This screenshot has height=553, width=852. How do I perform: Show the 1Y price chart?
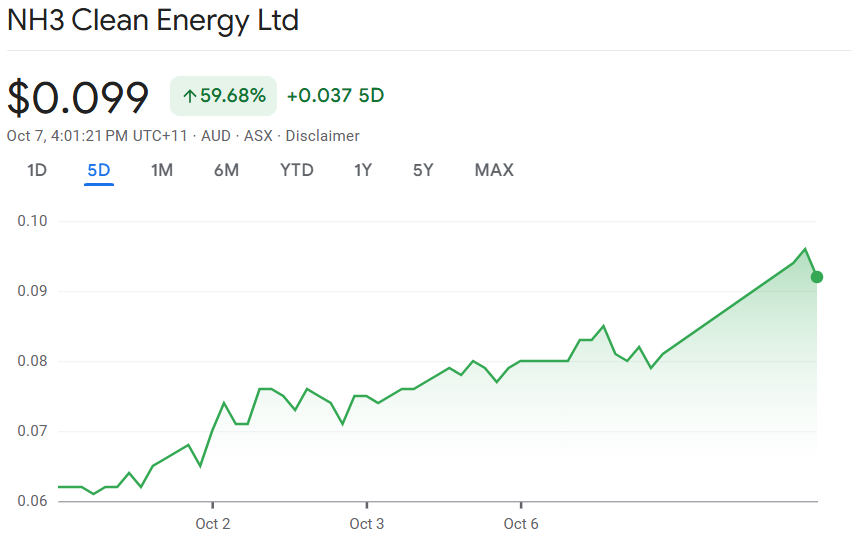[363, 170]
